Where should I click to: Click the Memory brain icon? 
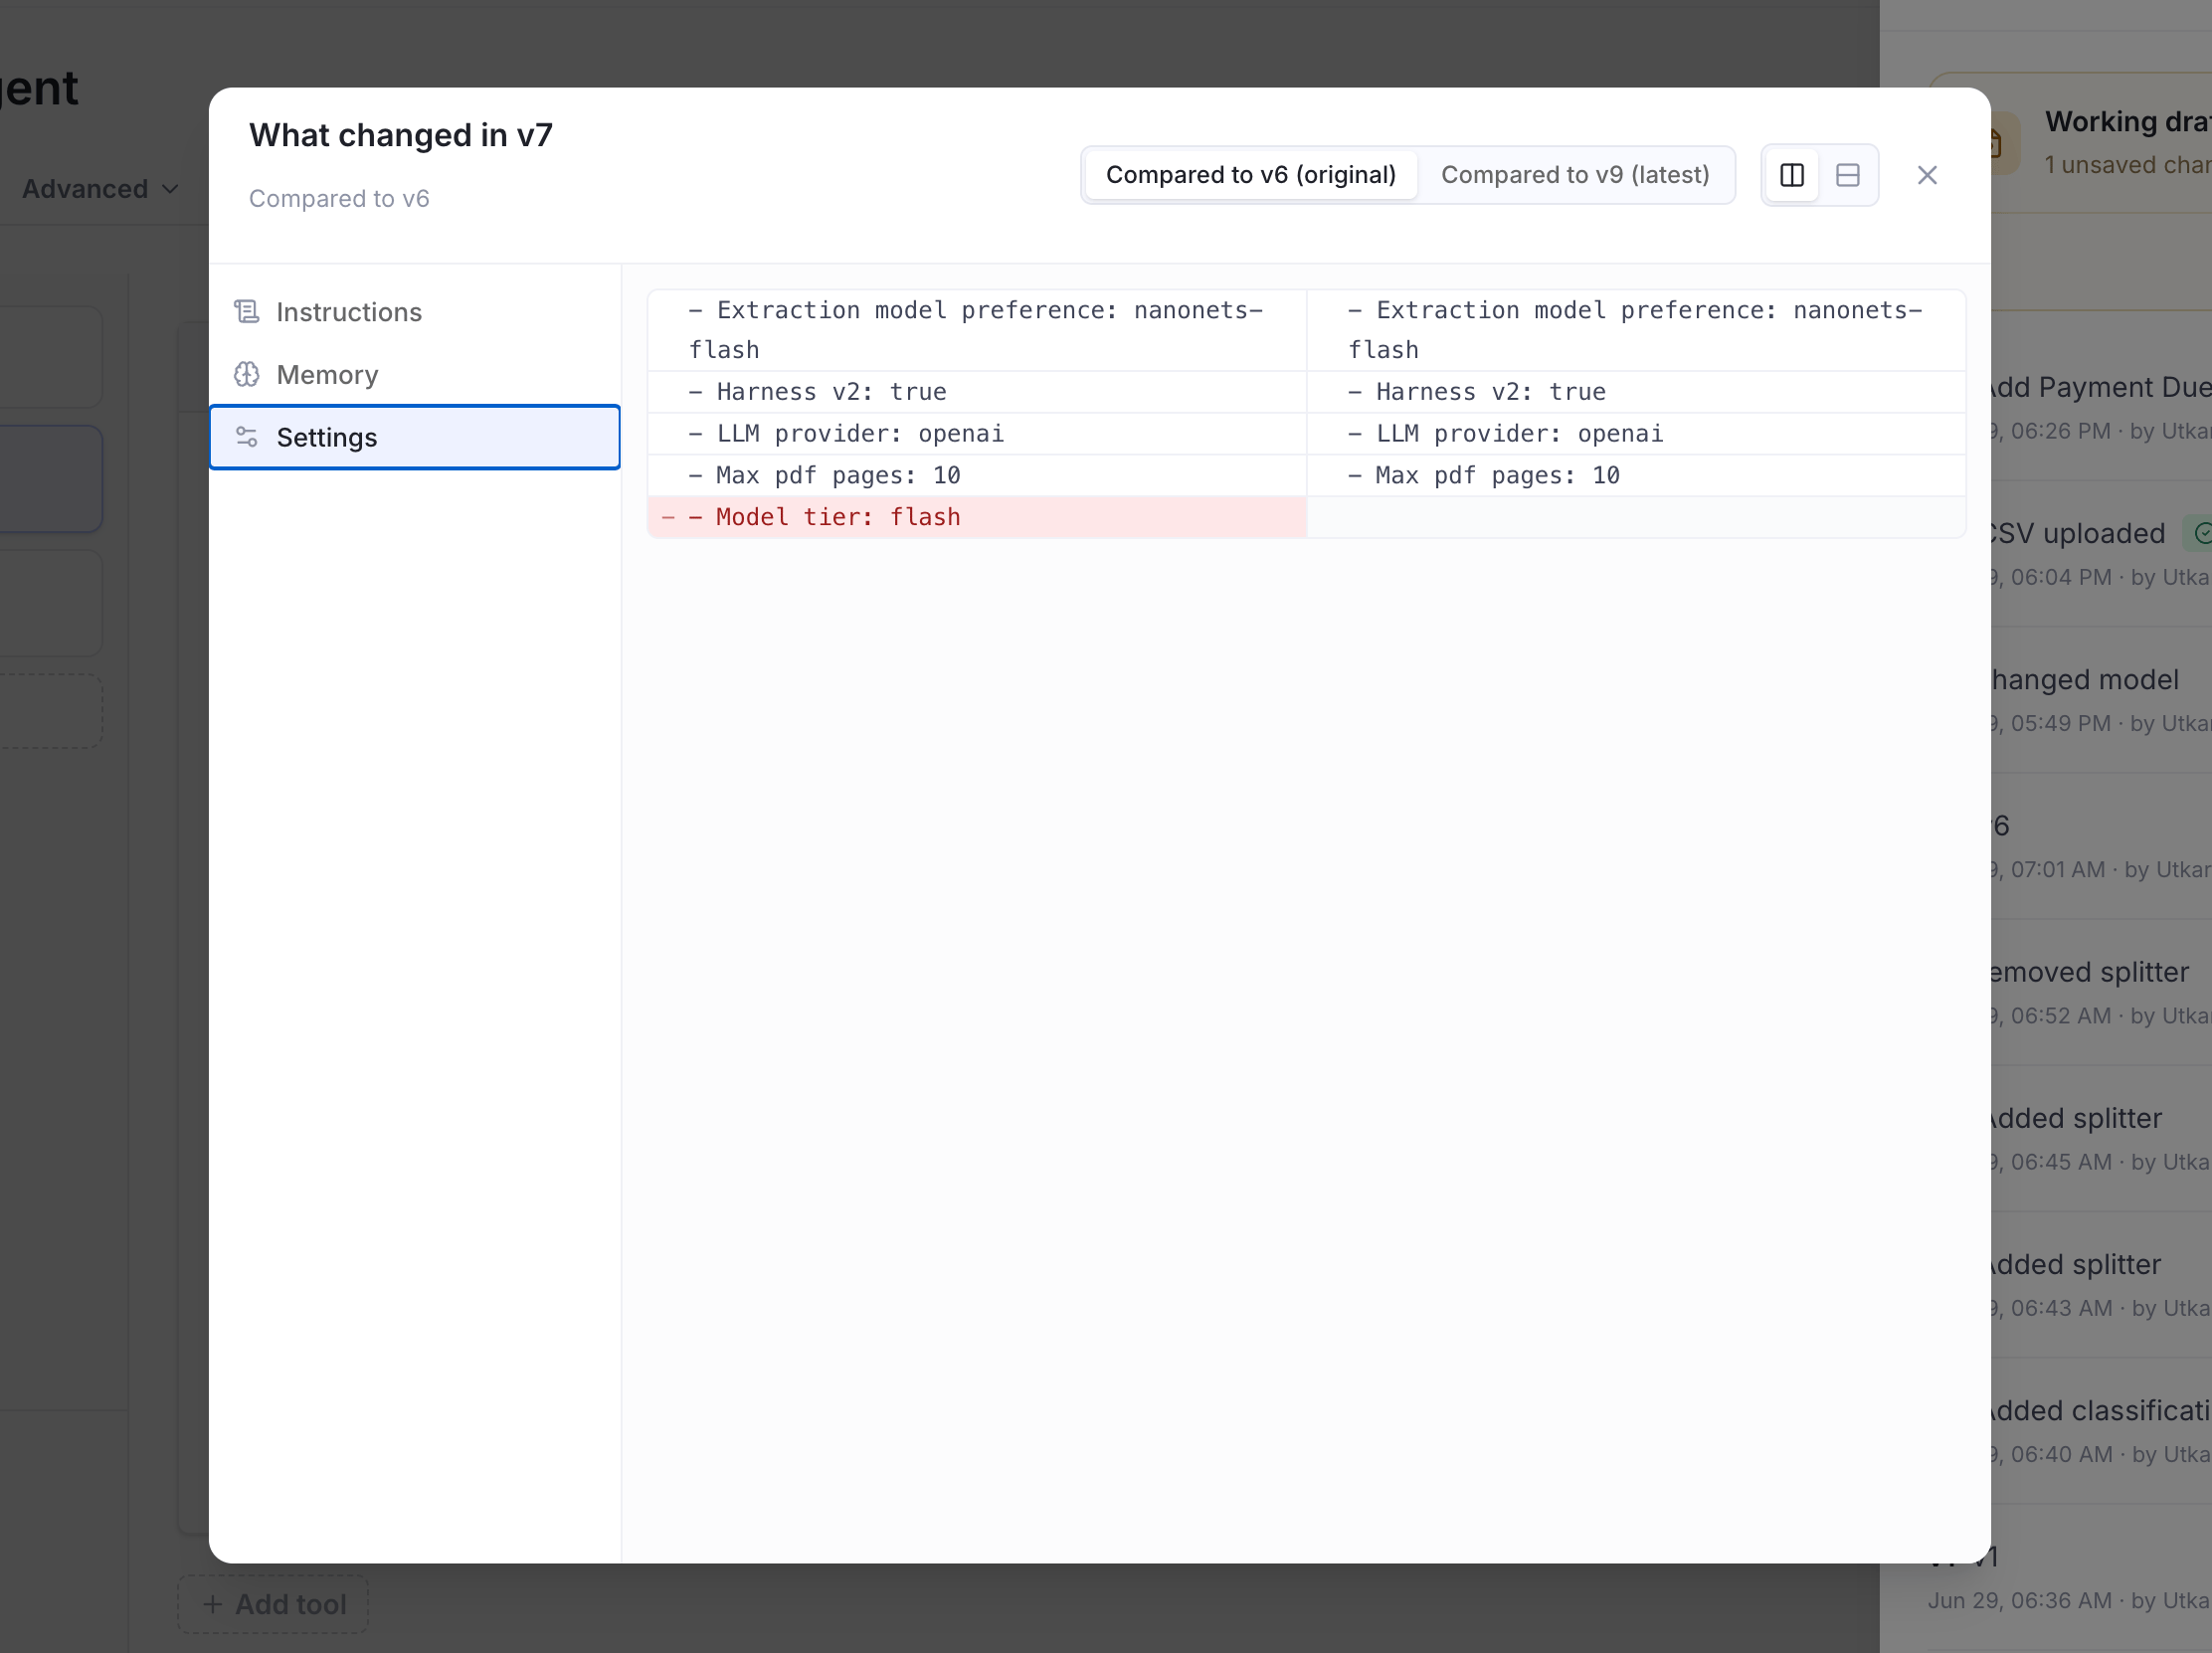(x=247, y=375)
